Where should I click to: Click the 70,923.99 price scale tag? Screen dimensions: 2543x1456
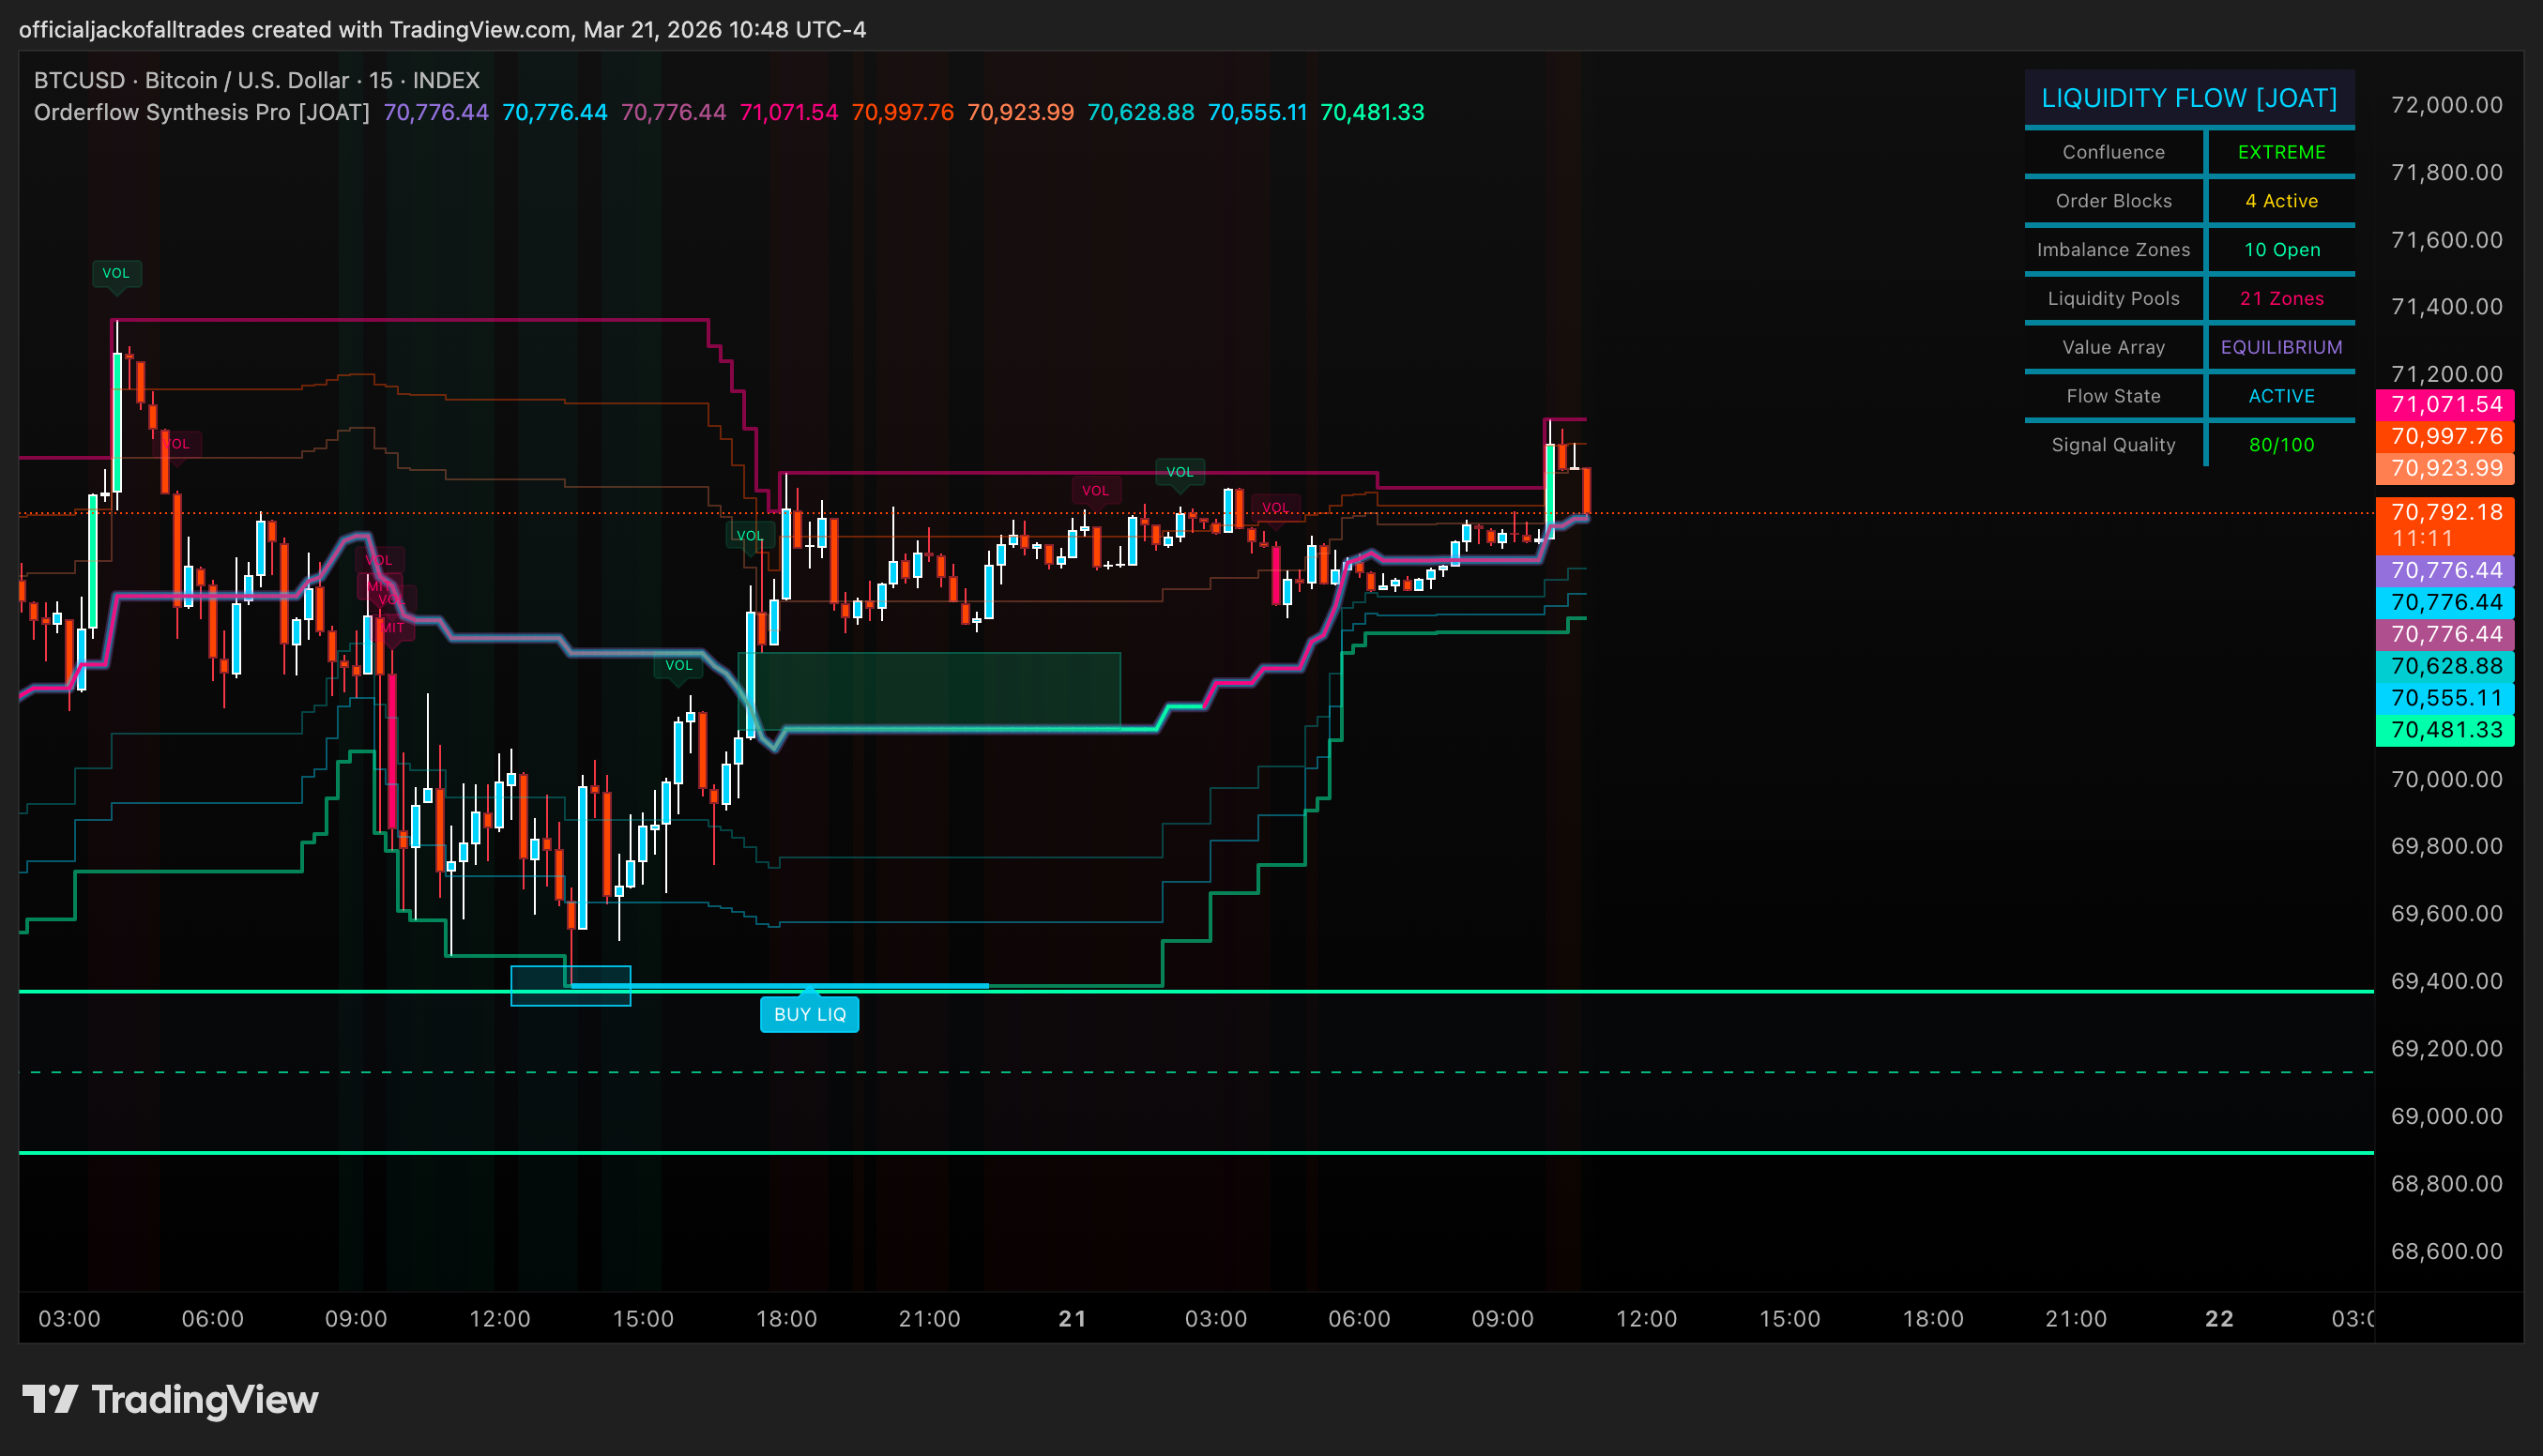pyautogui.click(x=2445, y=469)
